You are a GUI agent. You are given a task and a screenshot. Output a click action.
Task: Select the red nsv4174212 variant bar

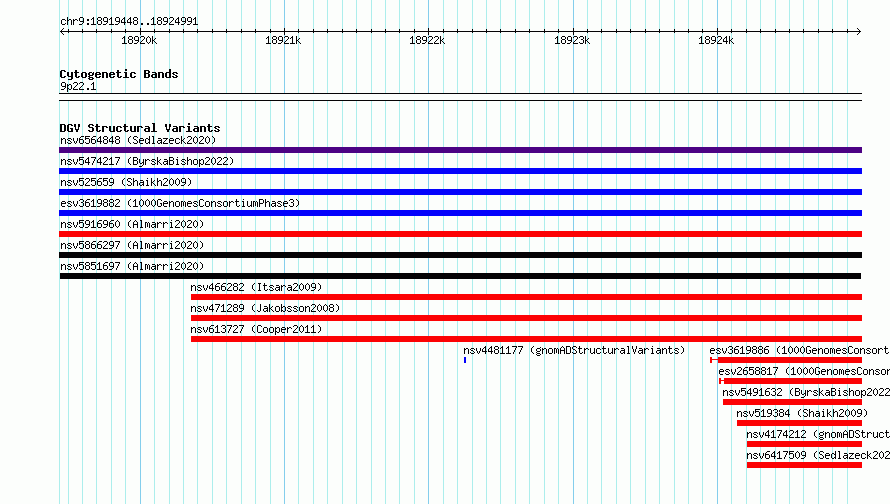pos(804,444)
